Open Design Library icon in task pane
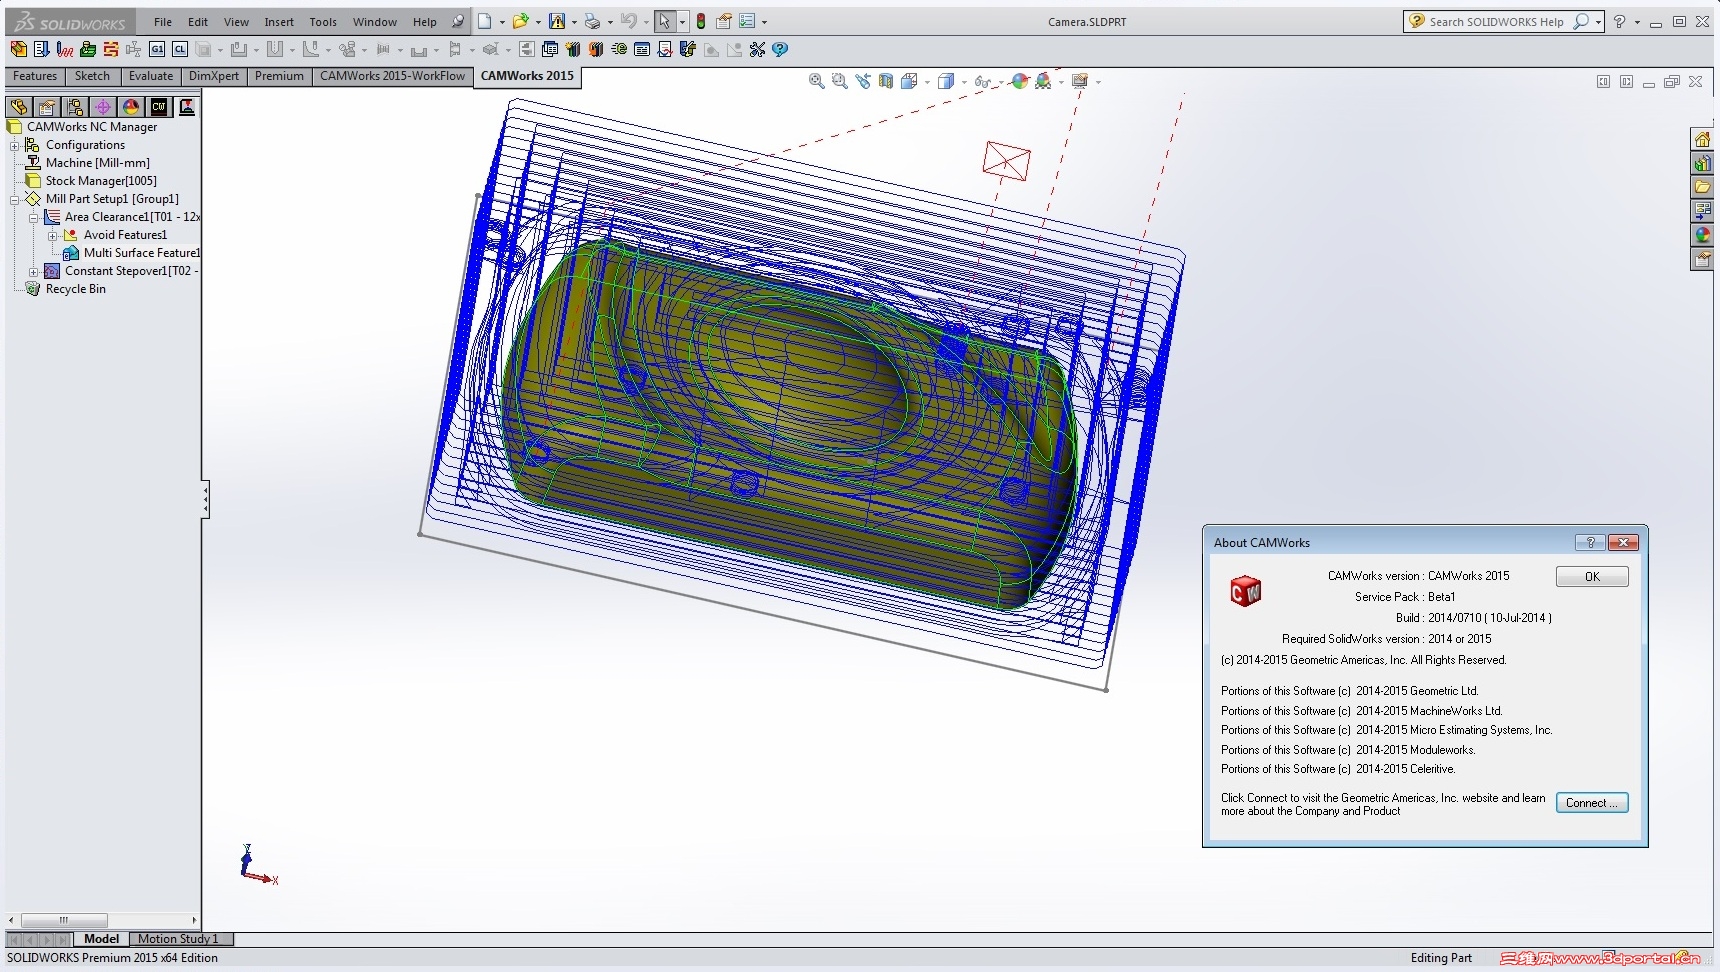The image size is (1720, 972). (x=1702, y=163)
